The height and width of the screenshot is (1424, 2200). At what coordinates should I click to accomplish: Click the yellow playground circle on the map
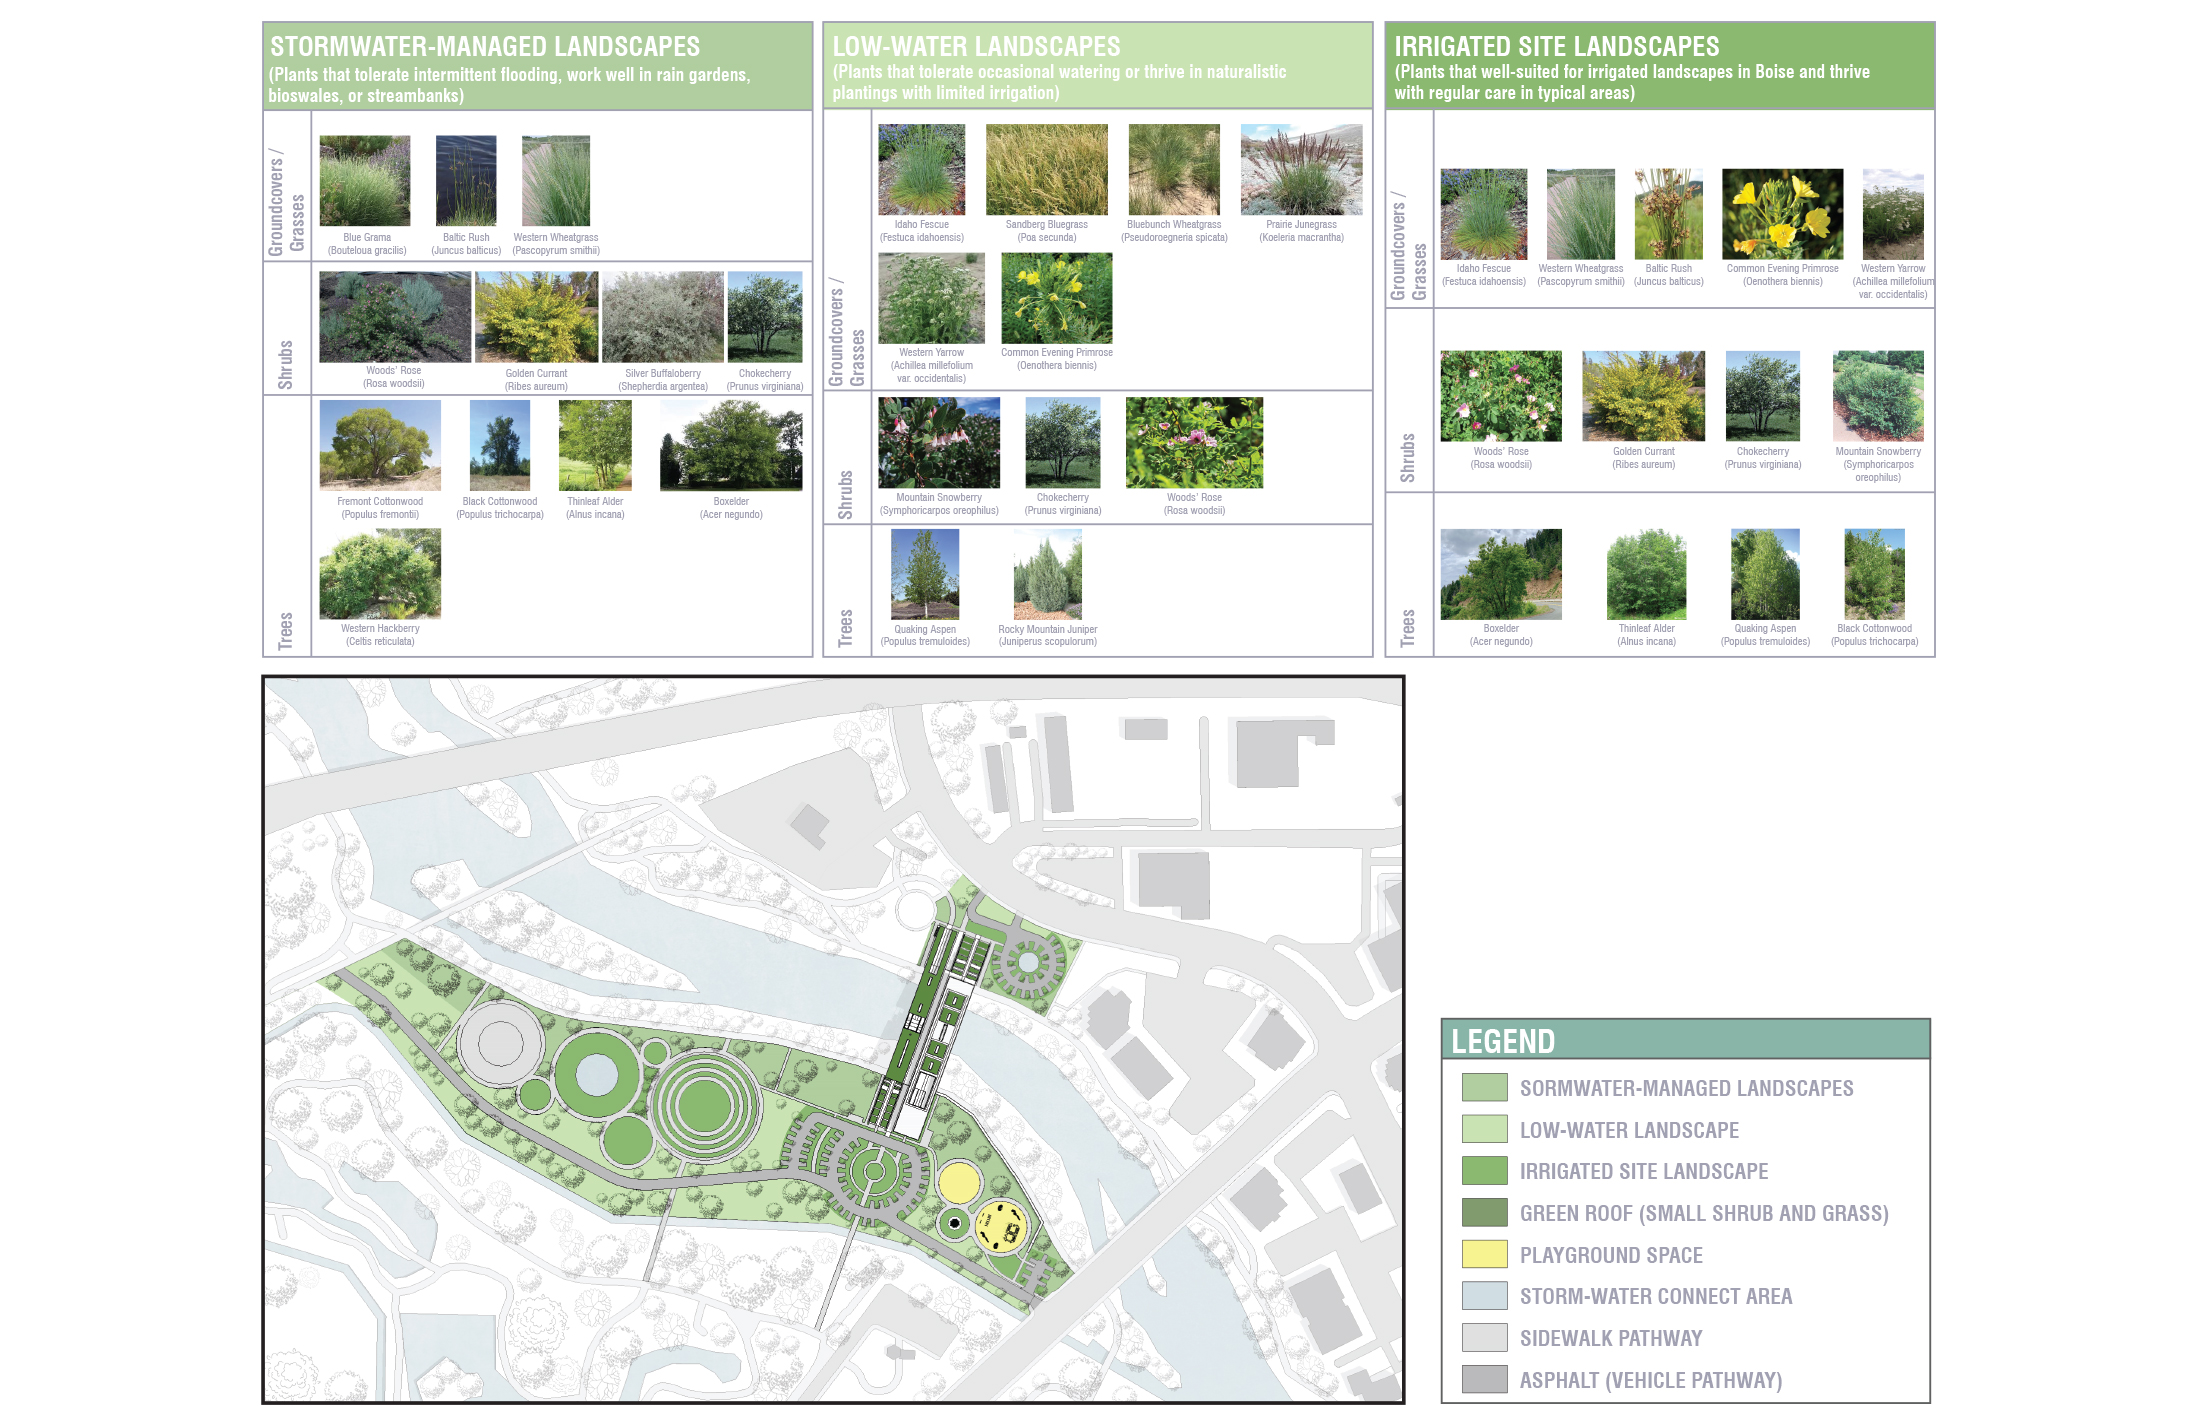point(959,1183)
